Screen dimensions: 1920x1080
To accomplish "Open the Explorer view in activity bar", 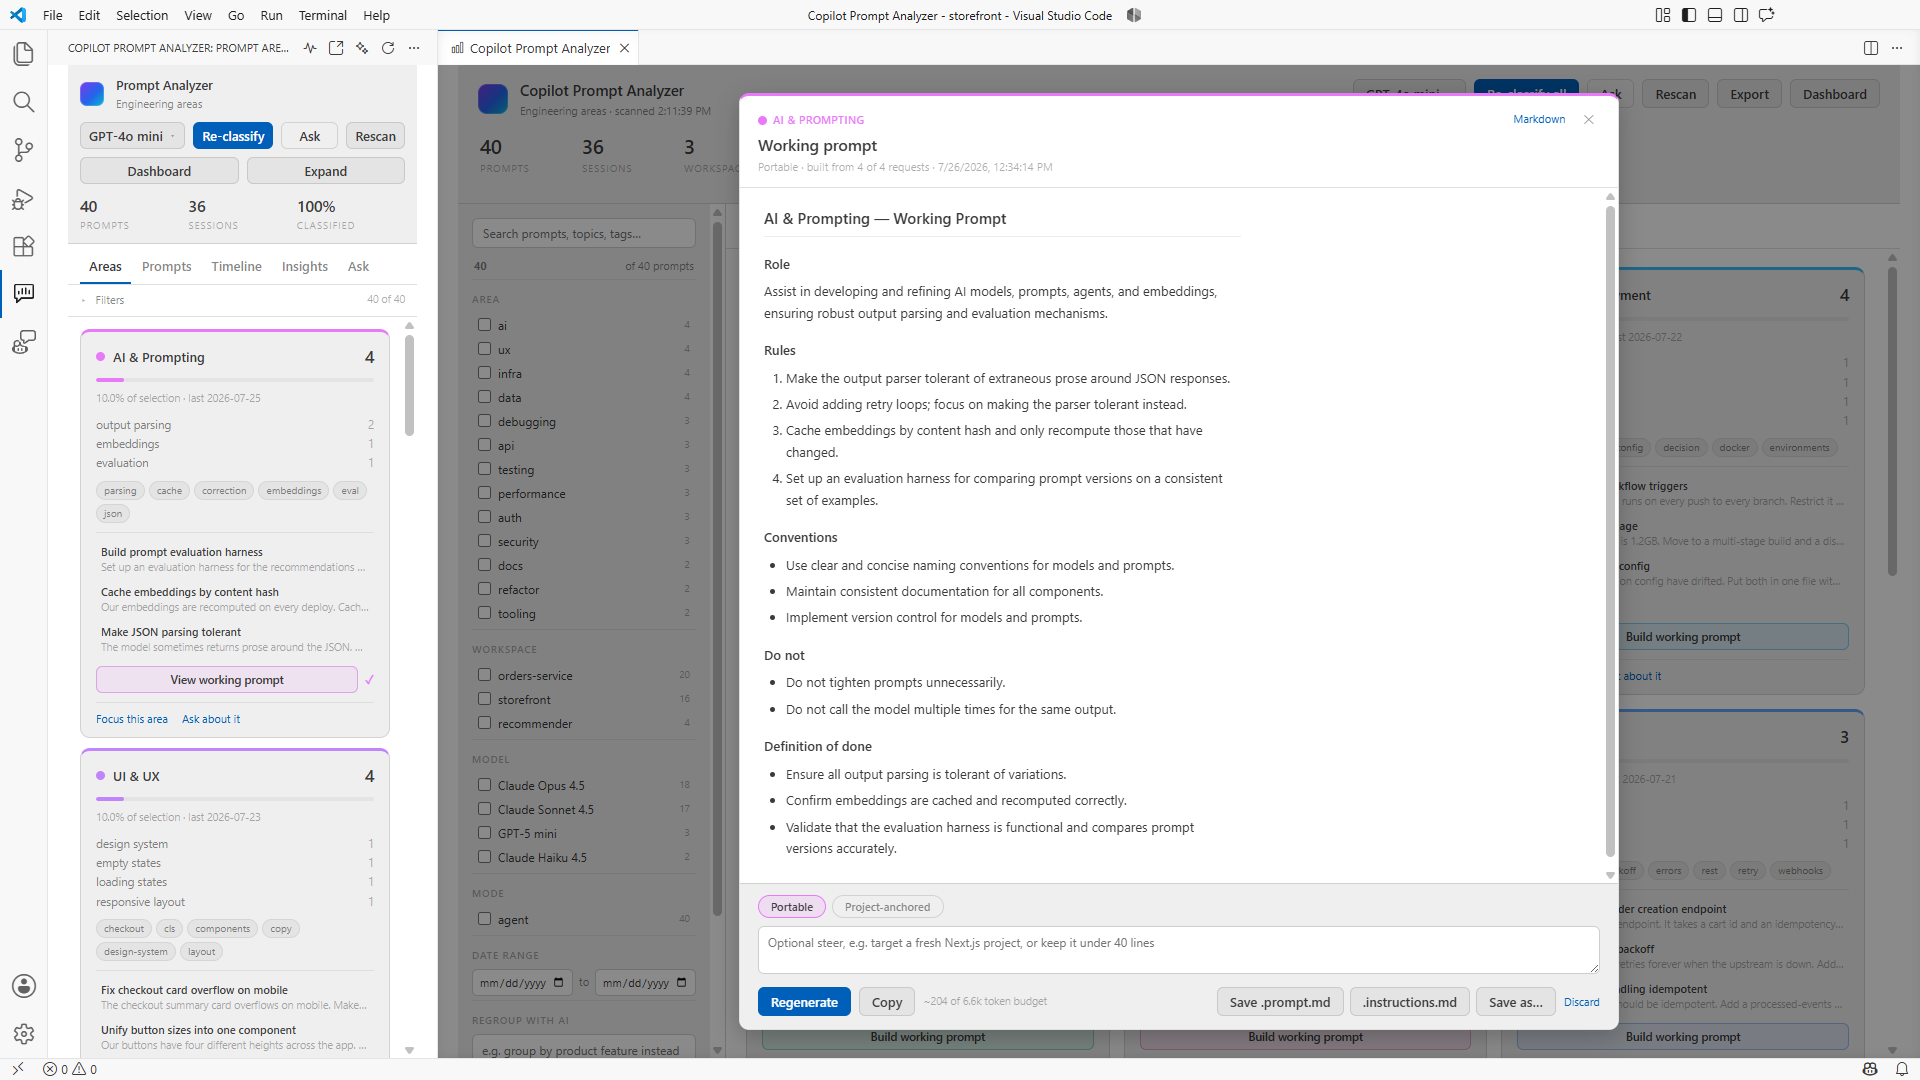I will click(23, 54).
